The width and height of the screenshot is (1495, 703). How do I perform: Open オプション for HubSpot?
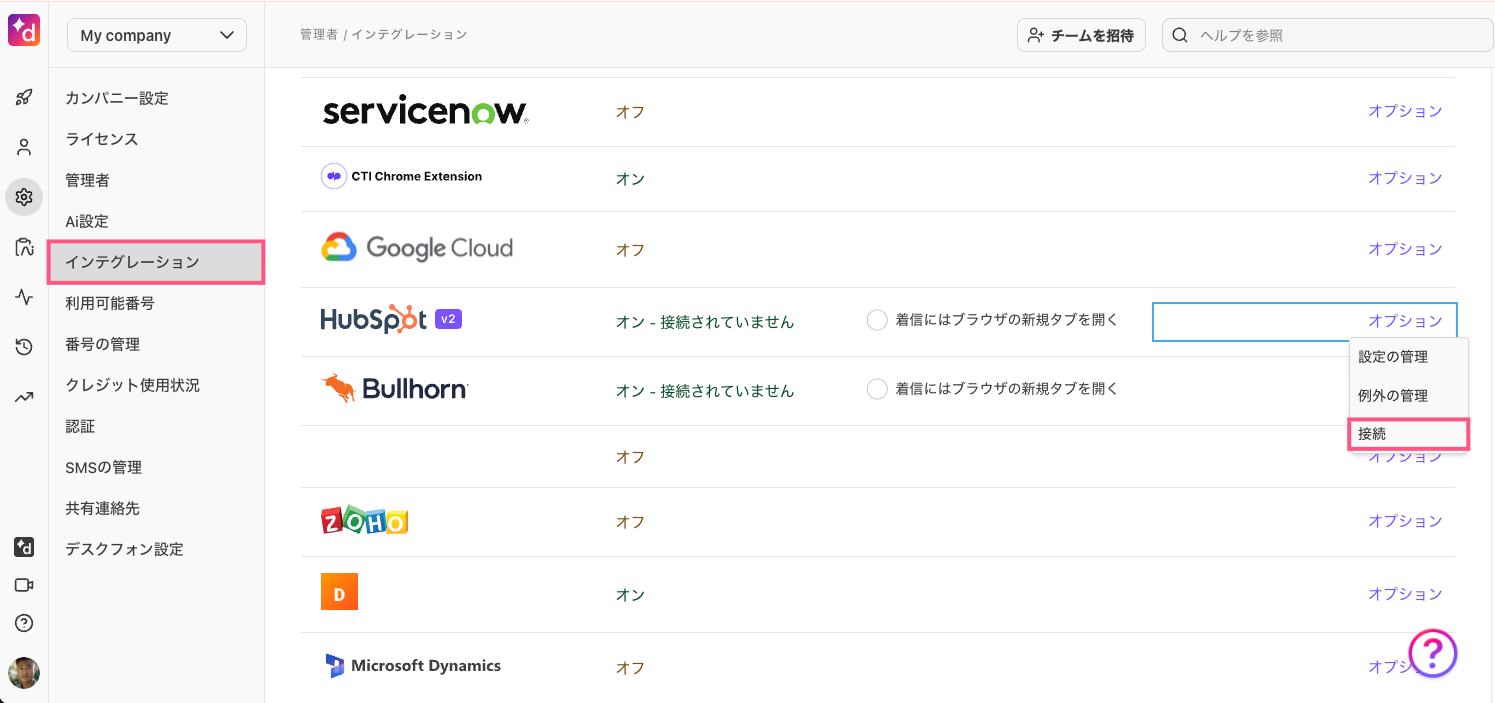(1405, 321)
